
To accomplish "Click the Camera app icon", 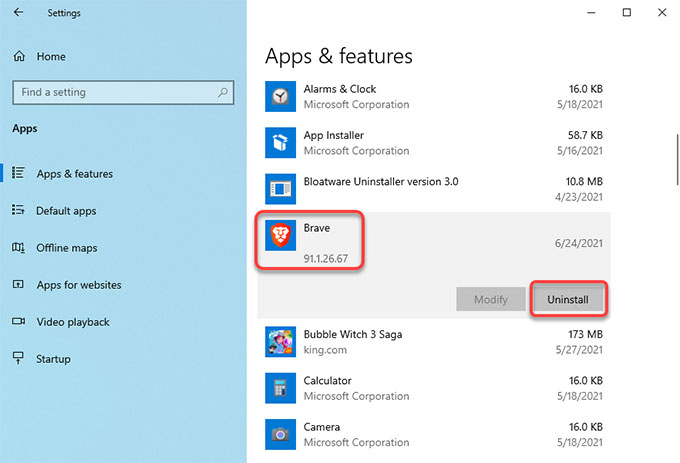I will click(281, 434).
